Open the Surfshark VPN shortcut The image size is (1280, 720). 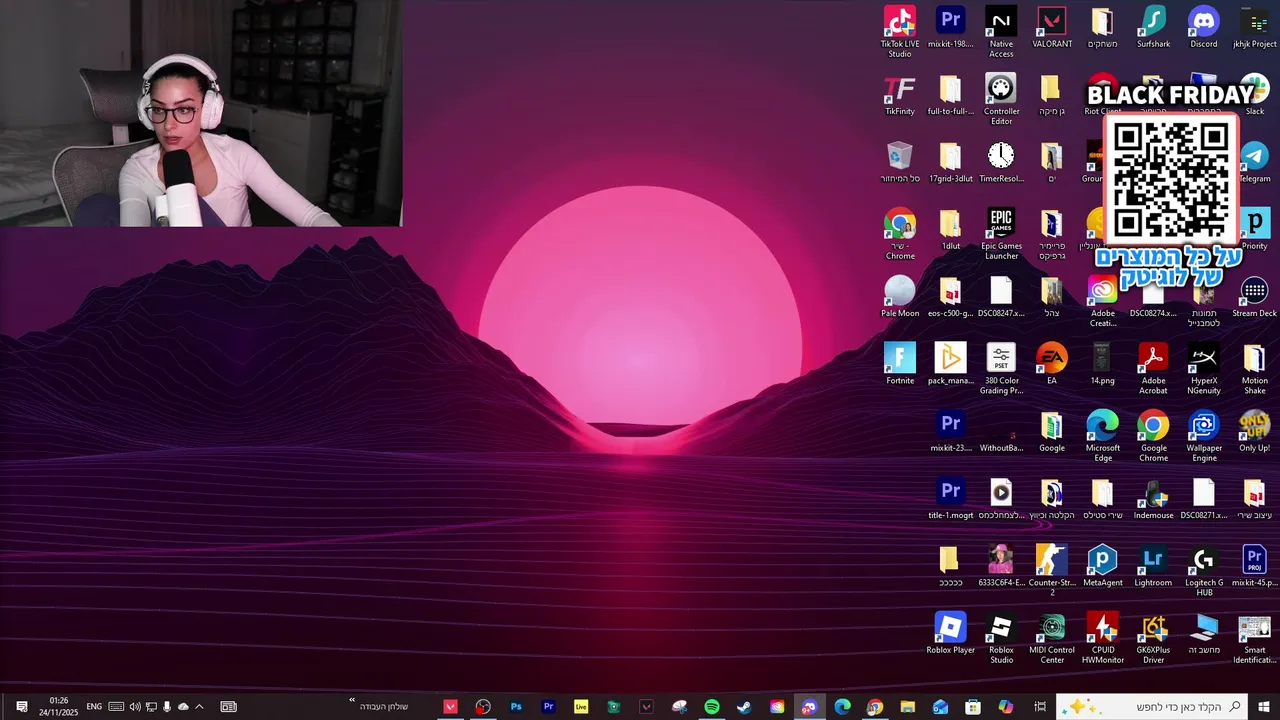1153,27
